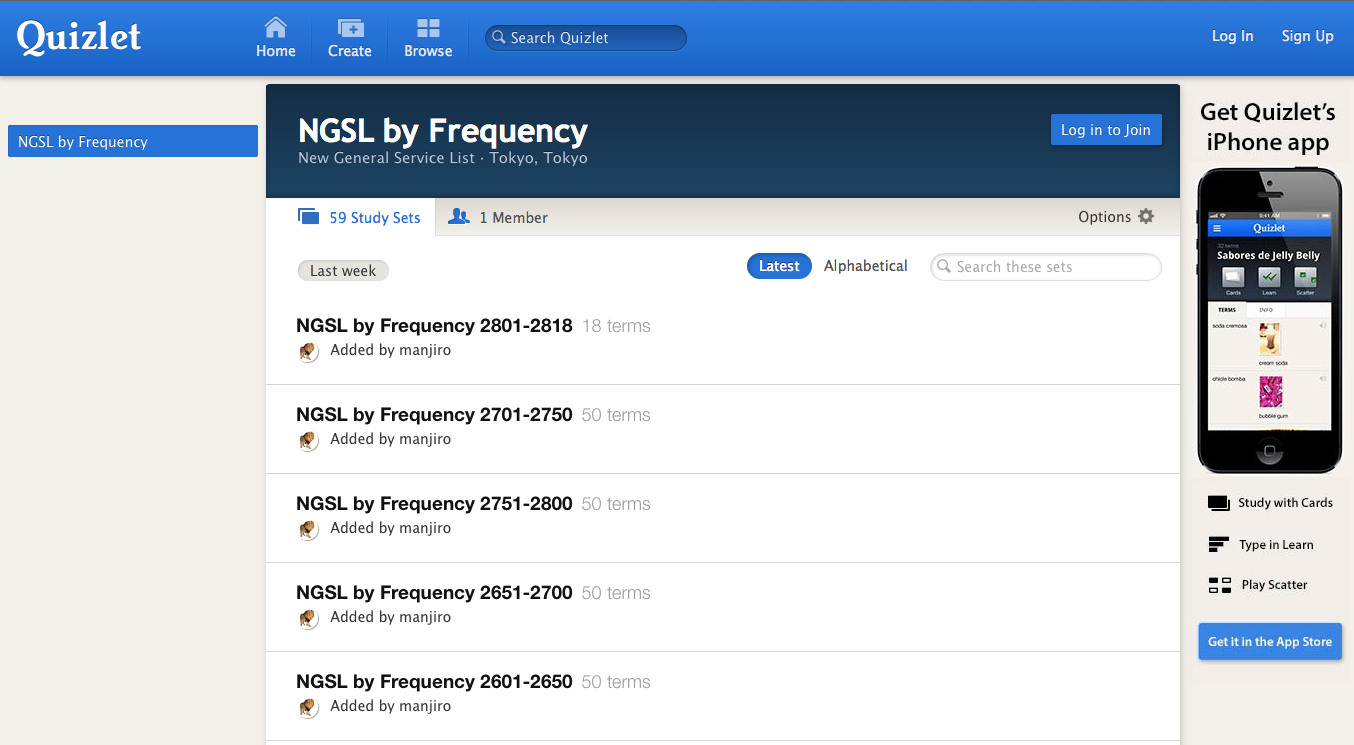Click the study sets folder icon
The height and width of the screenshot is (745, 1354).
coord(308,217)
